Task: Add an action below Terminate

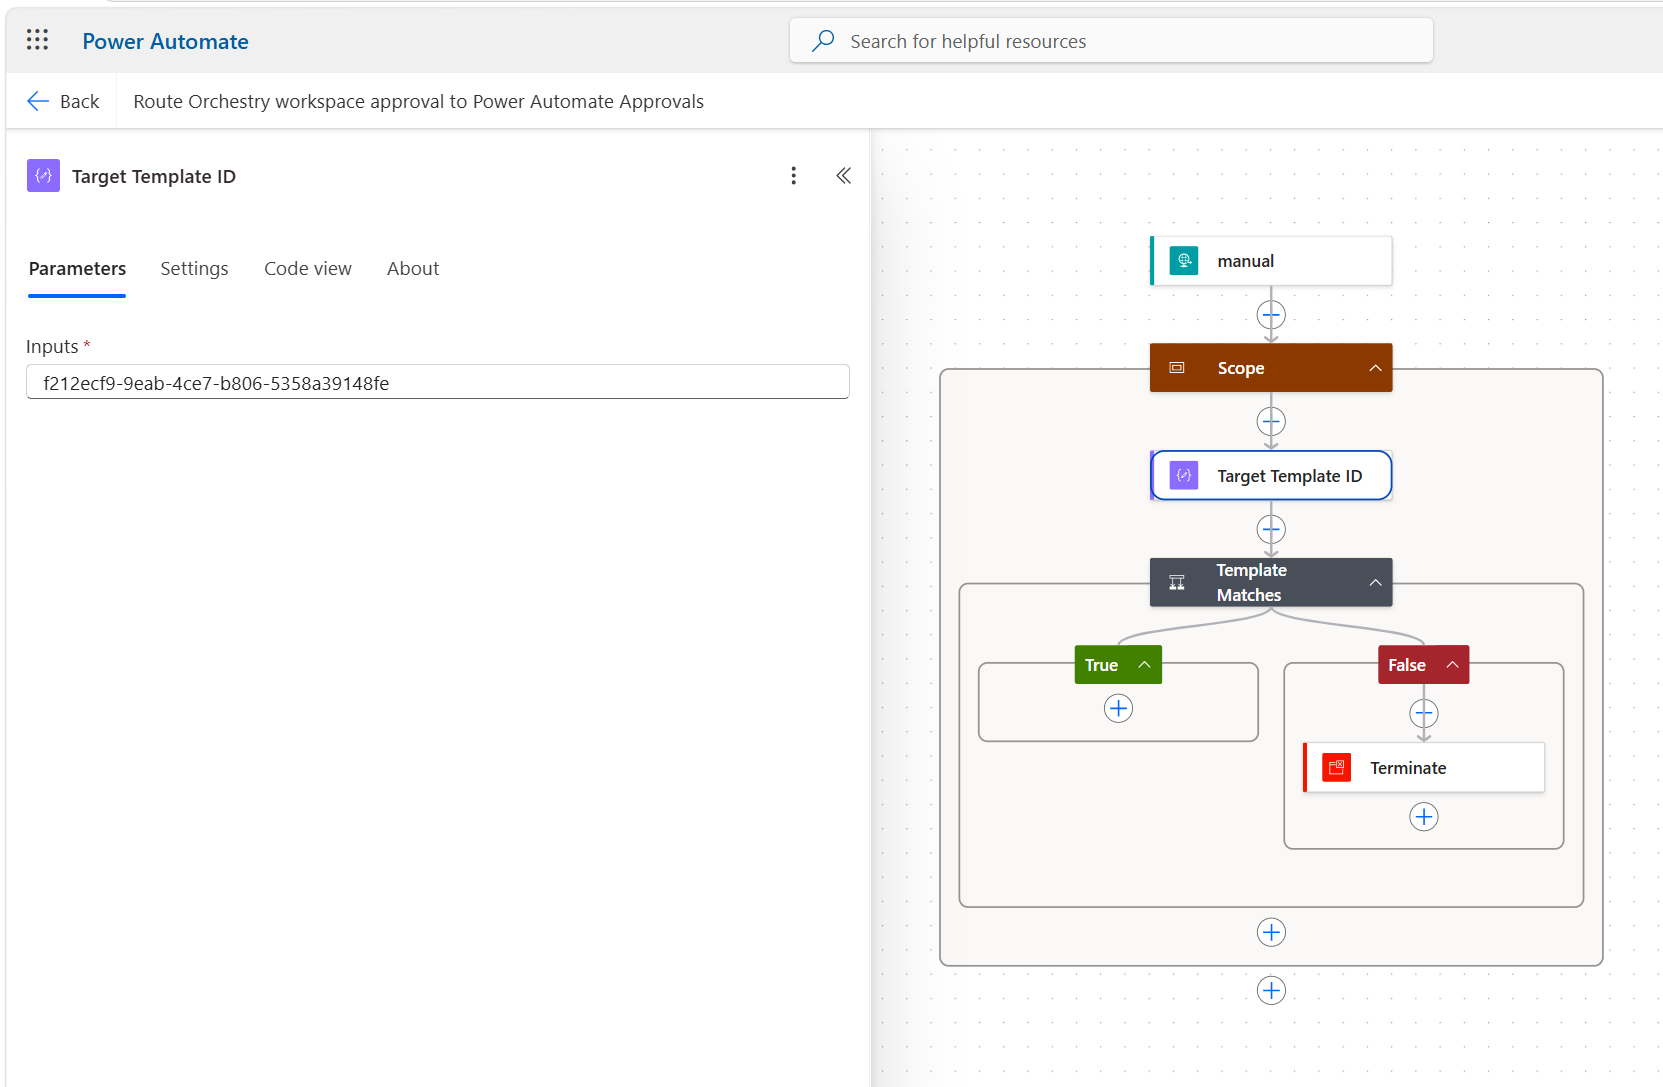Action: click(x=1424, y=817)
